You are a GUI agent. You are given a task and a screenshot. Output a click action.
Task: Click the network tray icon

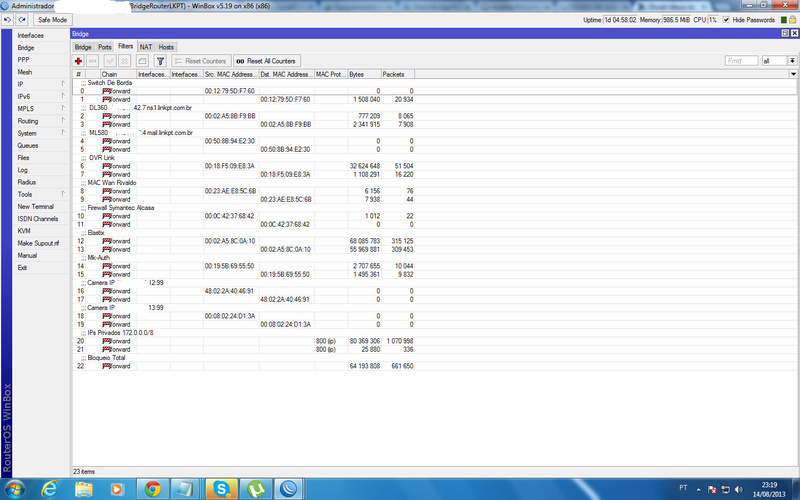click(726, 490)
